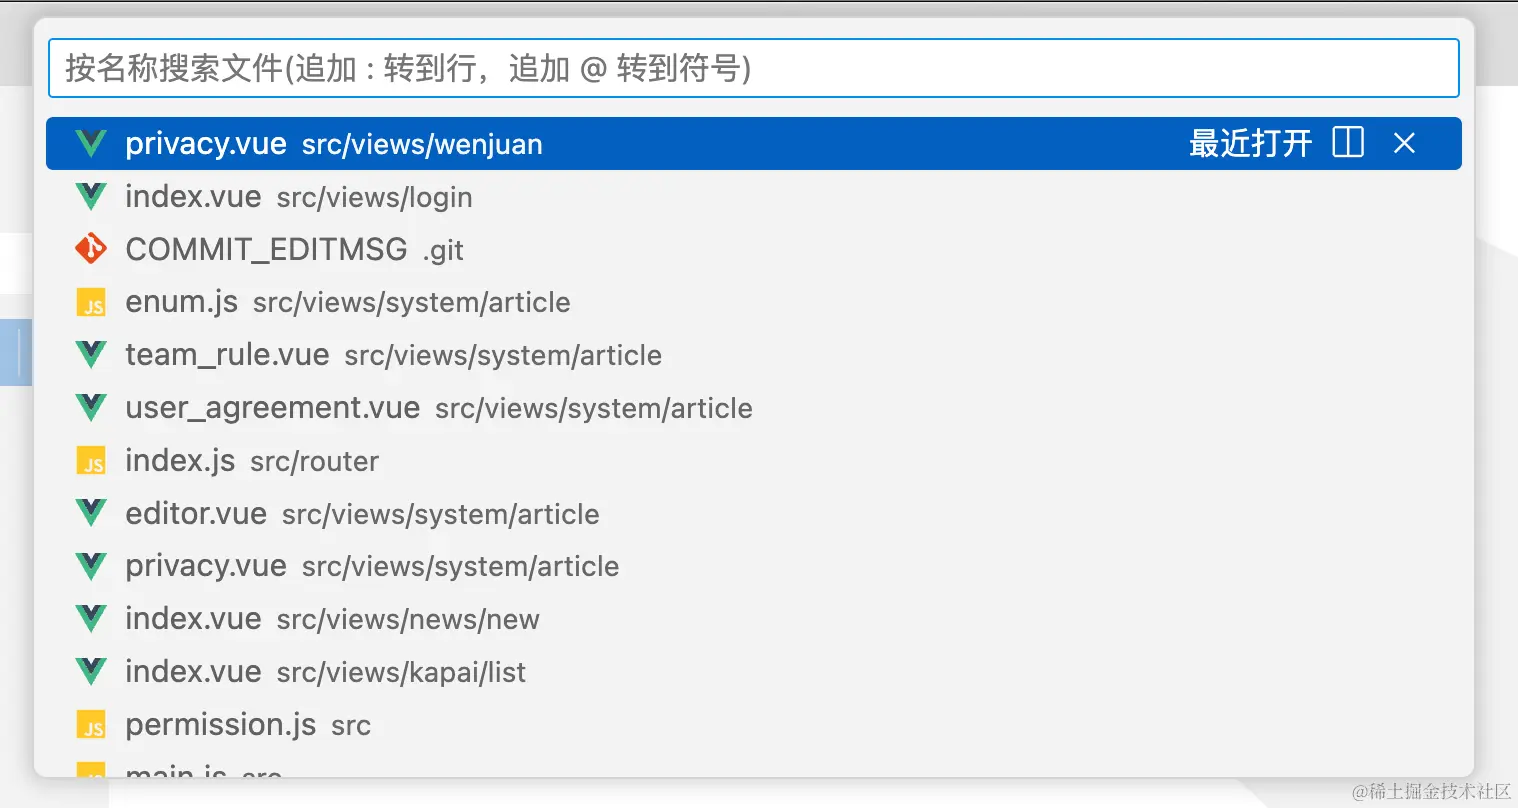Open COMMIT_EDITMSG from .git
1518x808 pixels.
(753, 250)
